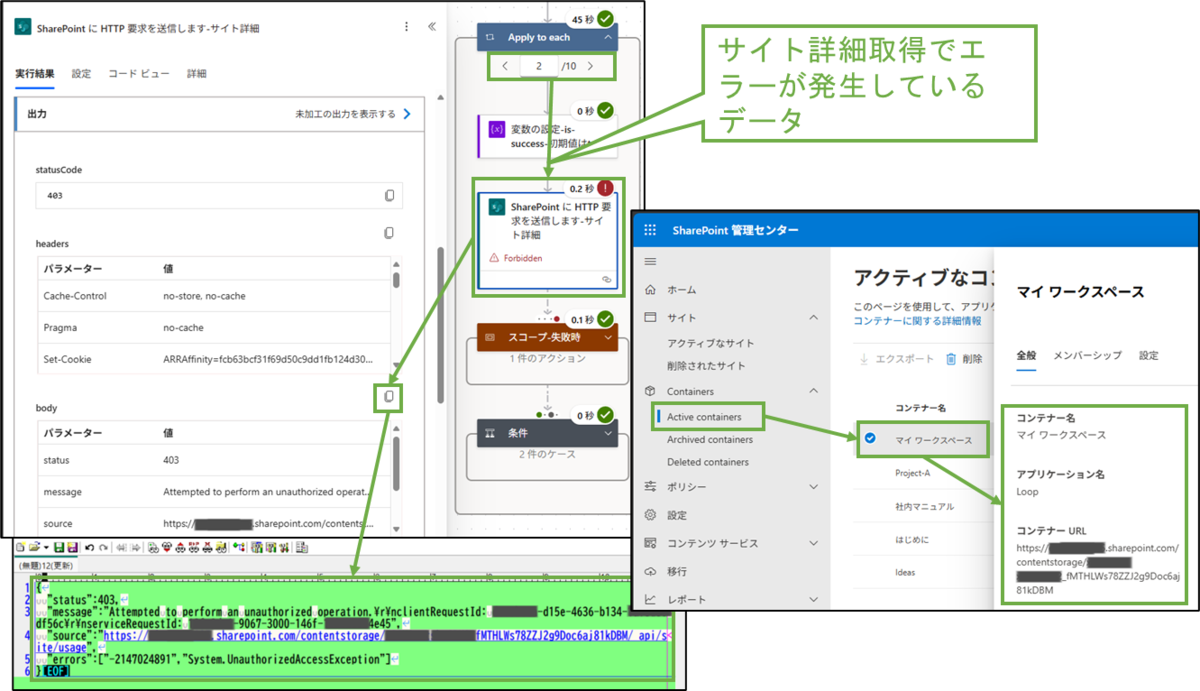Expand the ポリシー section in sidebar
The width and height of the screenshot is (1200, 691).
tap(813, 486)
